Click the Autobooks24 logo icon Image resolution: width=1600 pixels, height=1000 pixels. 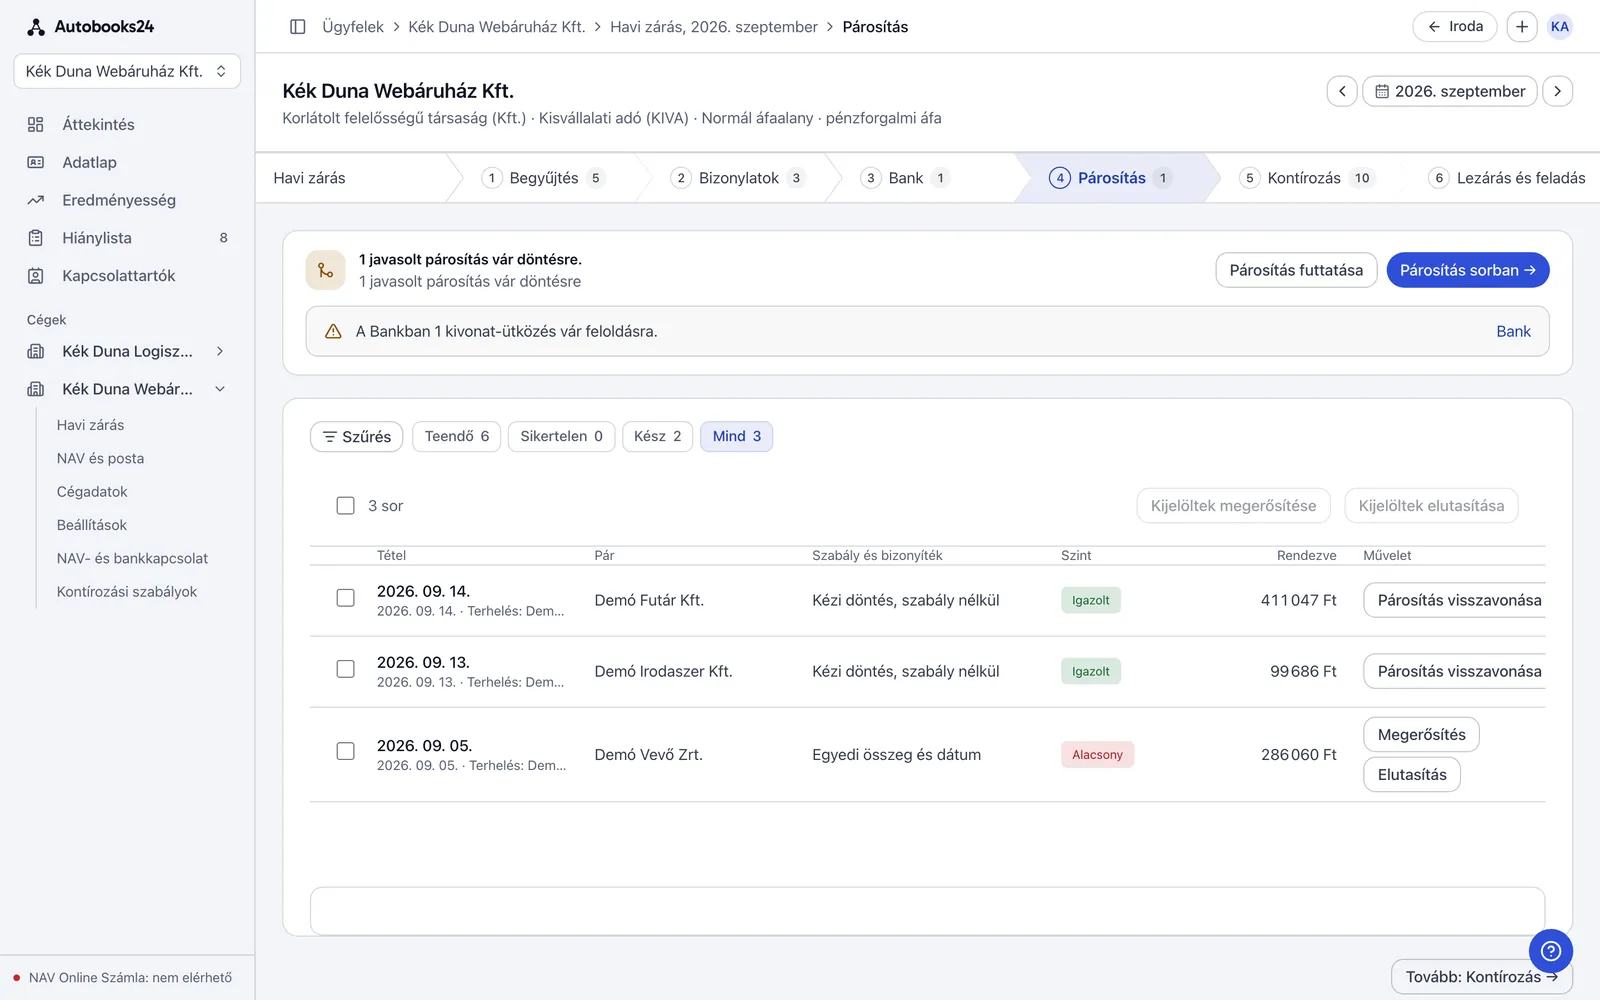tap(36, 27)
